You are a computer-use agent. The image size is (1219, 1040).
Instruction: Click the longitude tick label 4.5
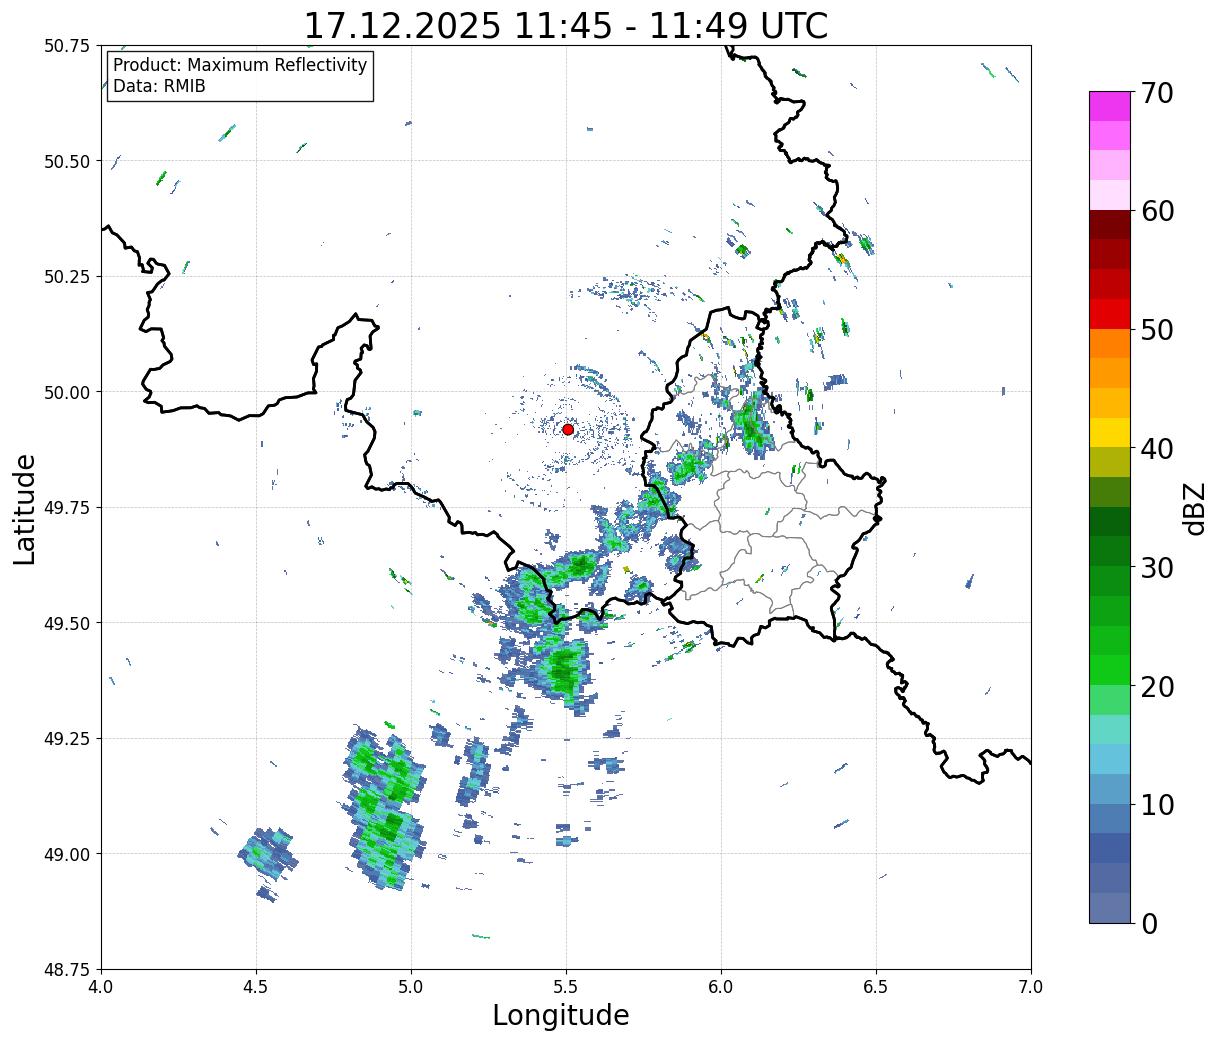[x=257, y=987]
